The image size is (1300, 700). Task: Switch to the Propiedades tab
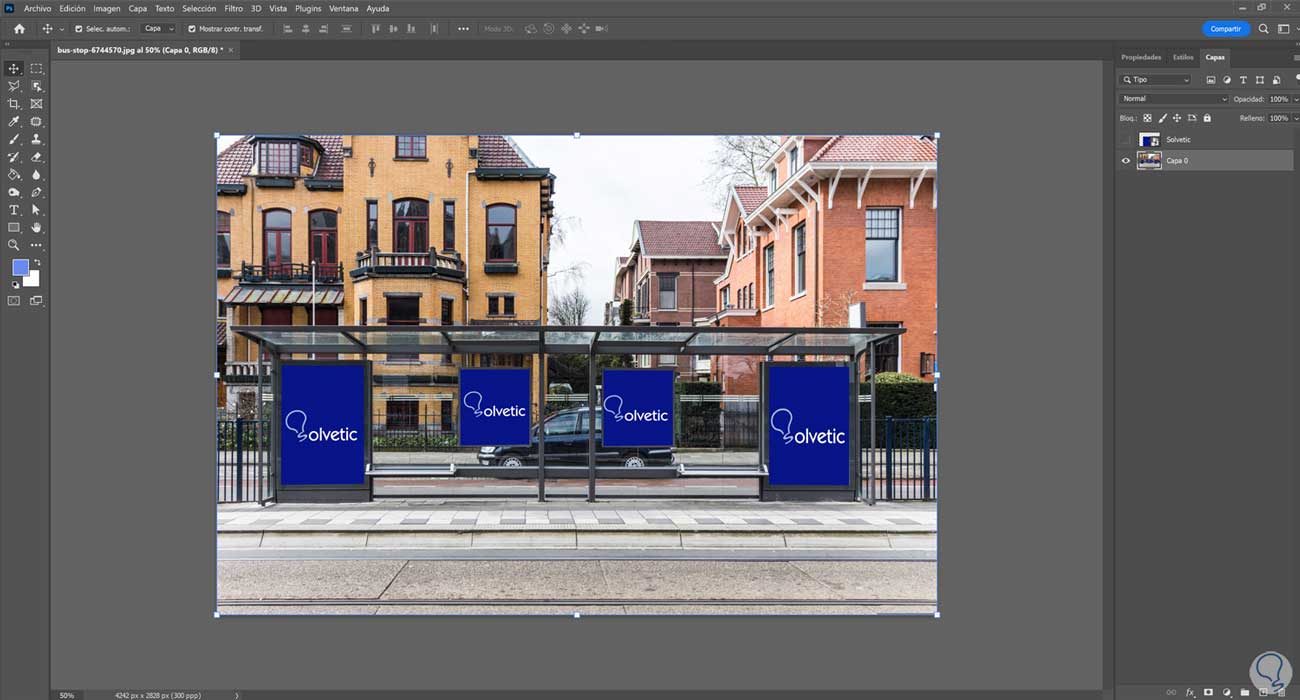pos(1141,58)
